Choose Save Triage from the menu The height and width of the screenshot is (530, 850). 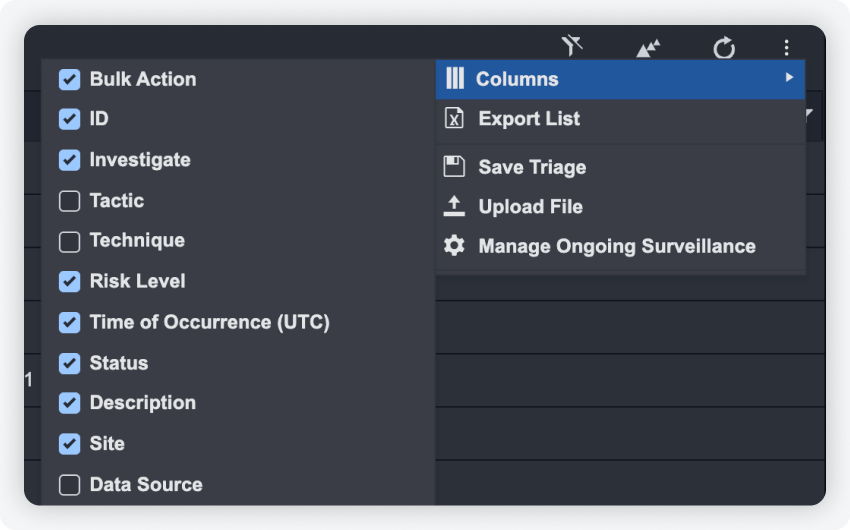532,167
